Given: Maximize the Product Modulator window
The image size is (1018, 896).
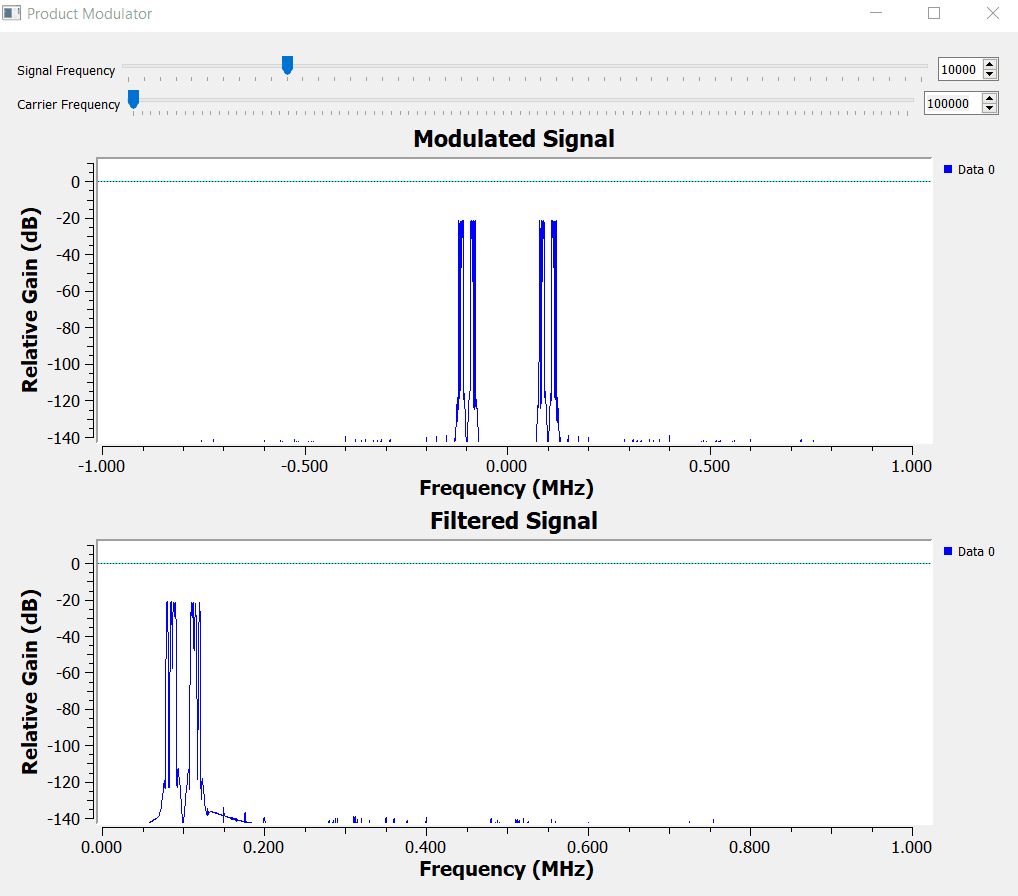Looking at the screenshot, I should [x=934, y=14].
